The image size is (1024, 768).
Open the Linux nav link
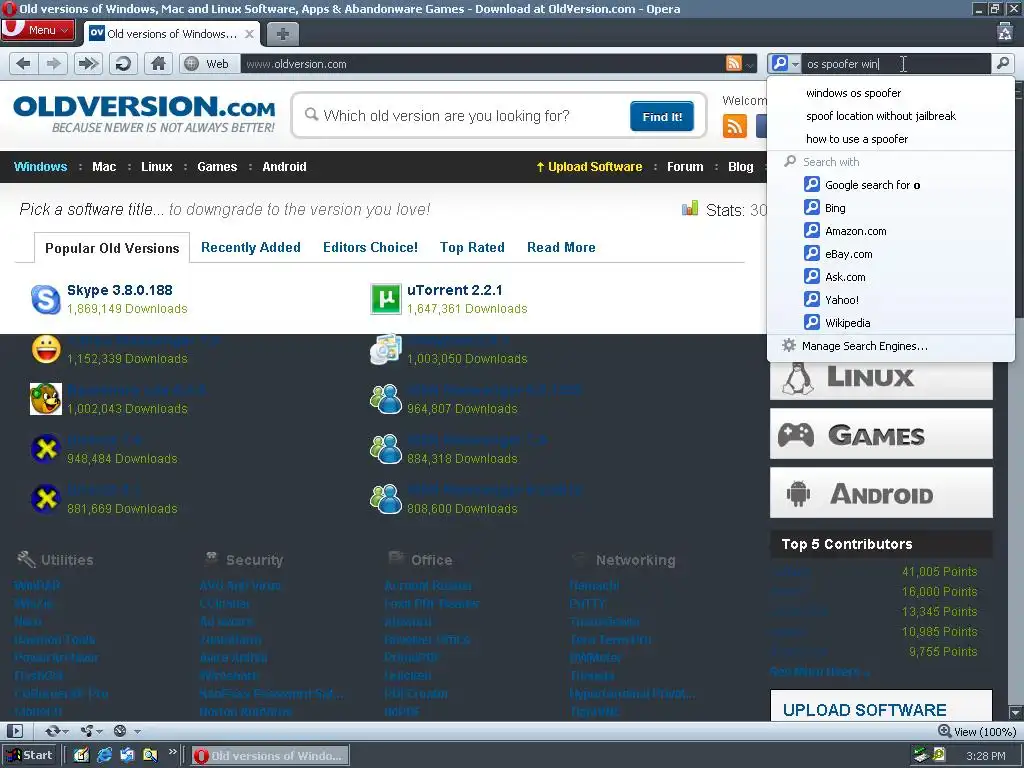157,167
